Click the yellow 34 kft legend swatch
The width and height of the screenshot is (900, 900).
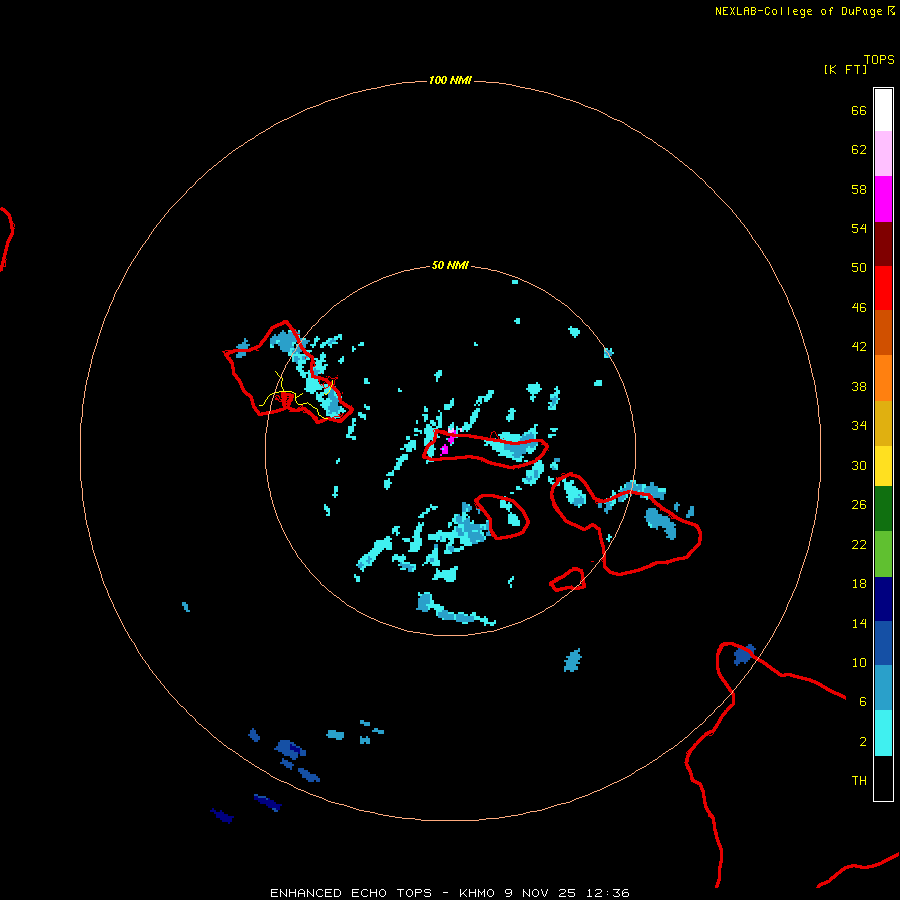pos(883,466)
